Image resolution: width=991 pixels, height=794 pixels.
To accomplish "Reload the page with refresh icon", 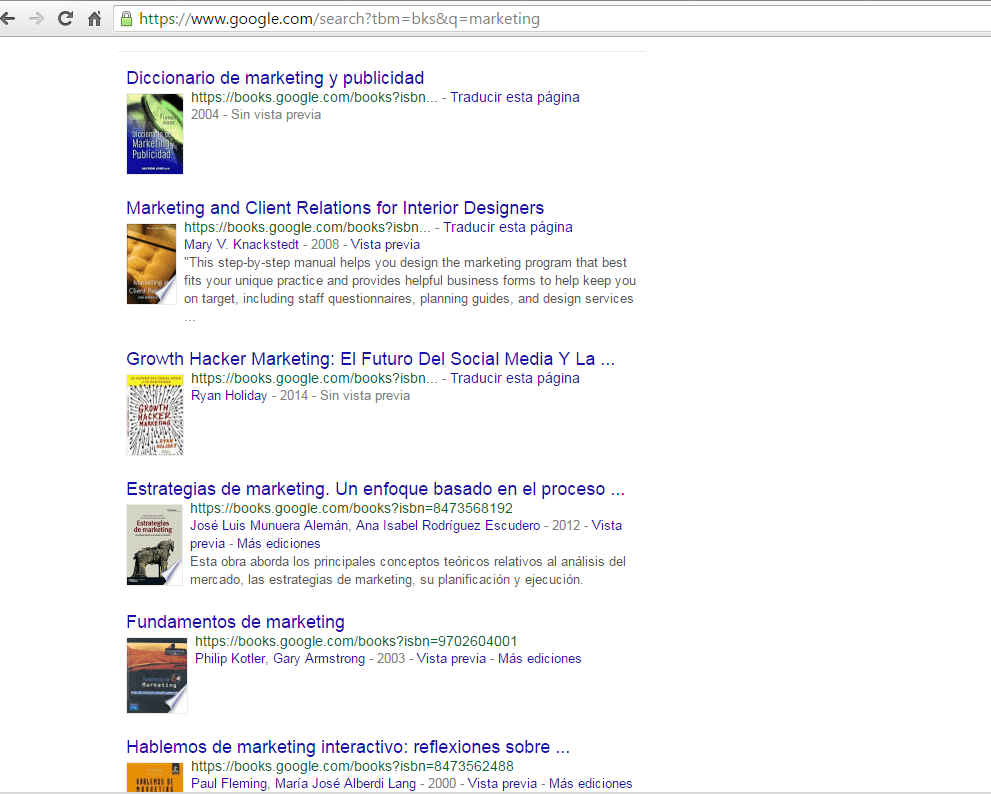I will (x=66, y=18).
